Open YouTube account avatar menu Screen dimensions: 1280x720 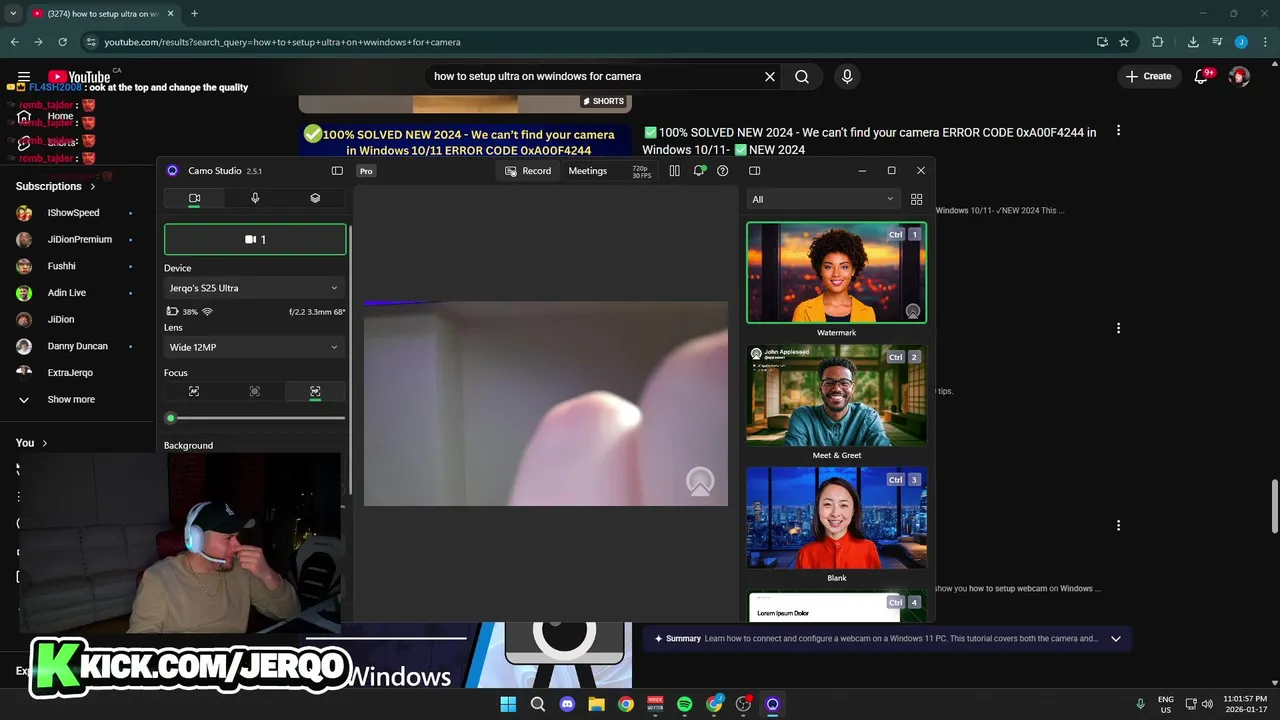point(1239,76)
